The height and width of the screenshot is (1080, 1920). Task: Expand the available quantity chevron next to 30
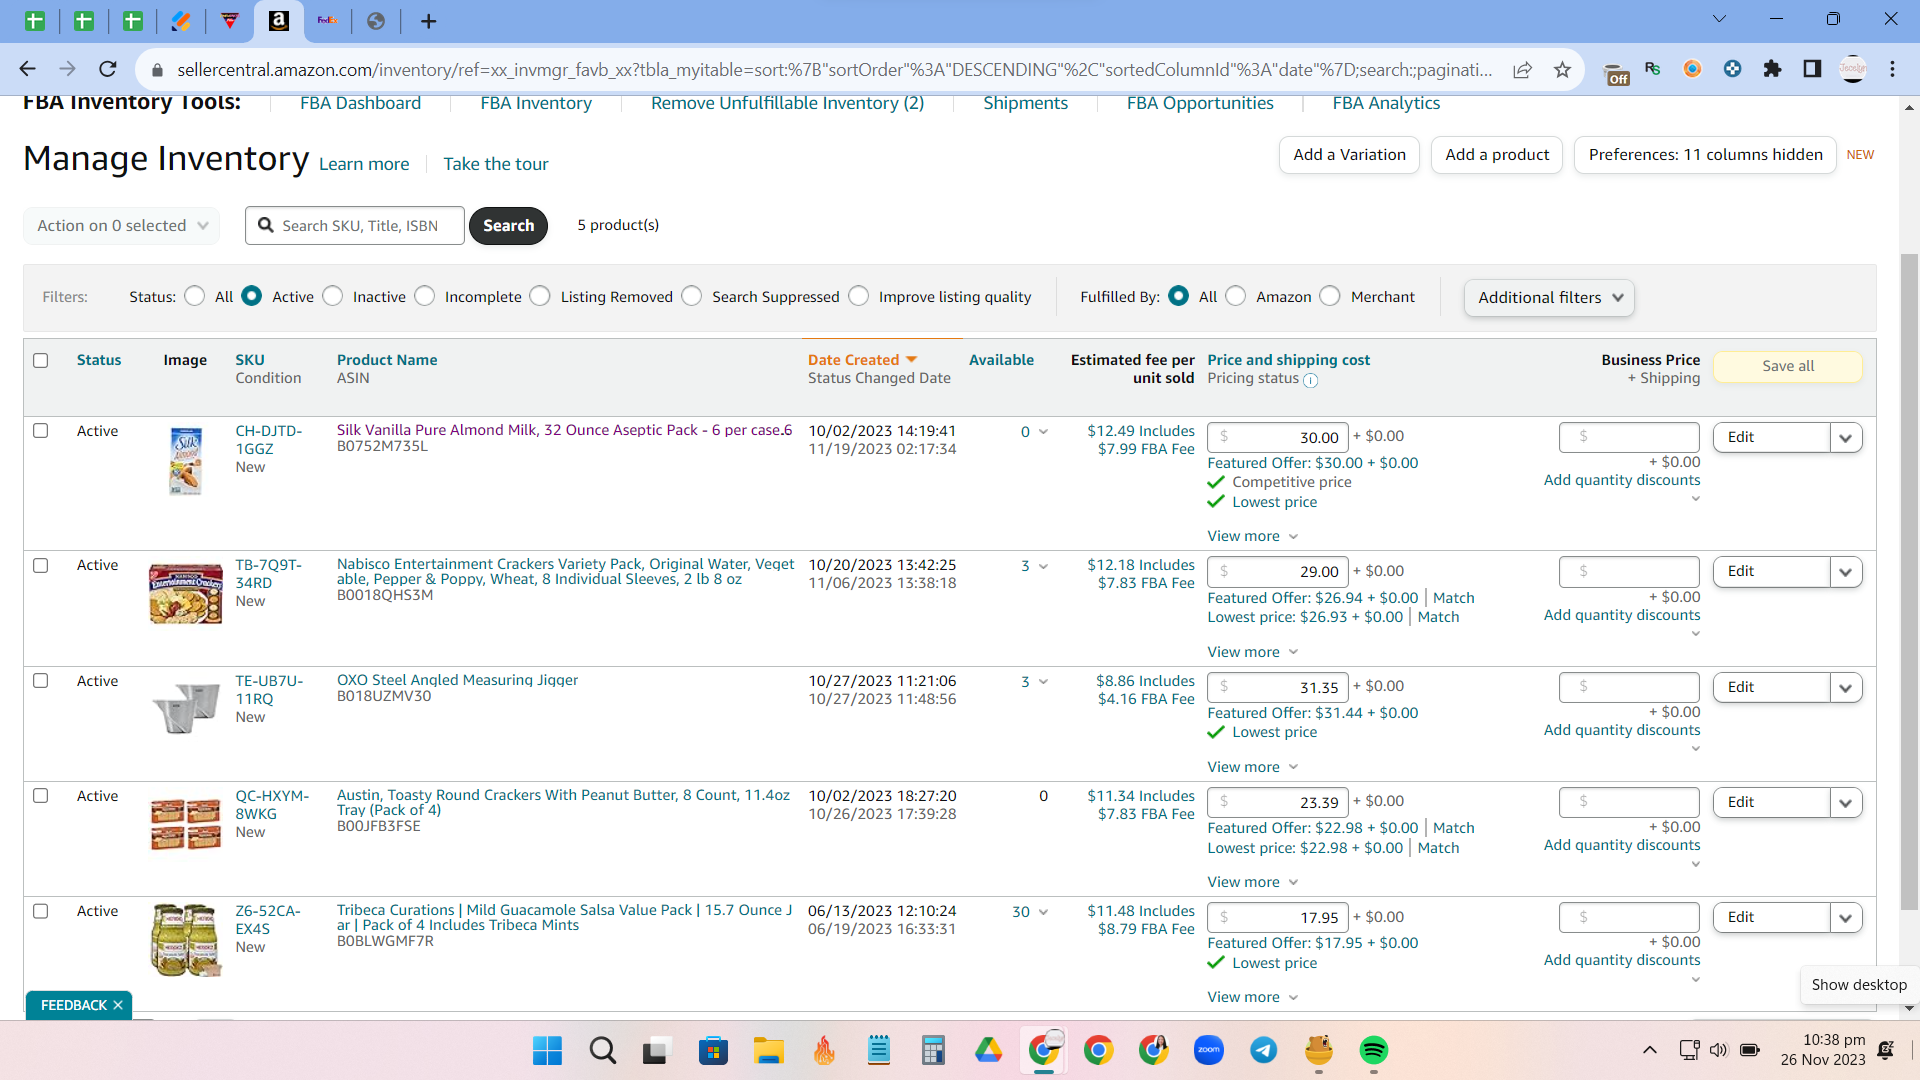click(1043, 912)
